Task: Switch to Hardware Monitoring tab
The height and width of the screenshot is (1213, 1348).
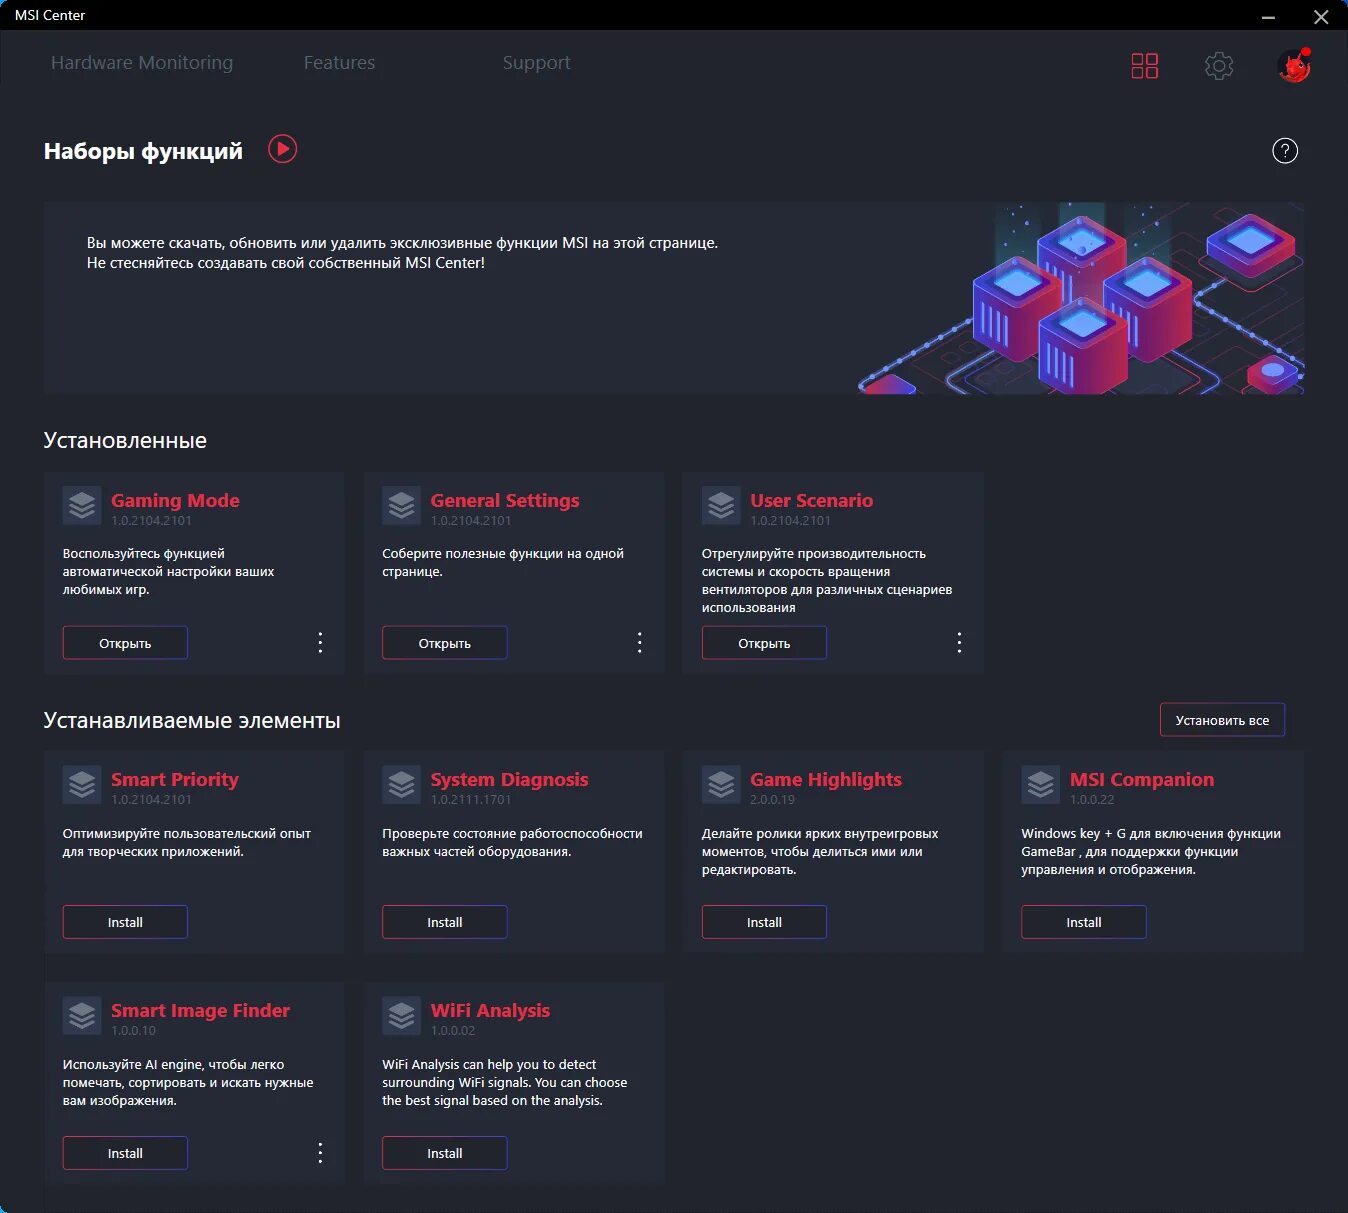Action: coord(142,63)
